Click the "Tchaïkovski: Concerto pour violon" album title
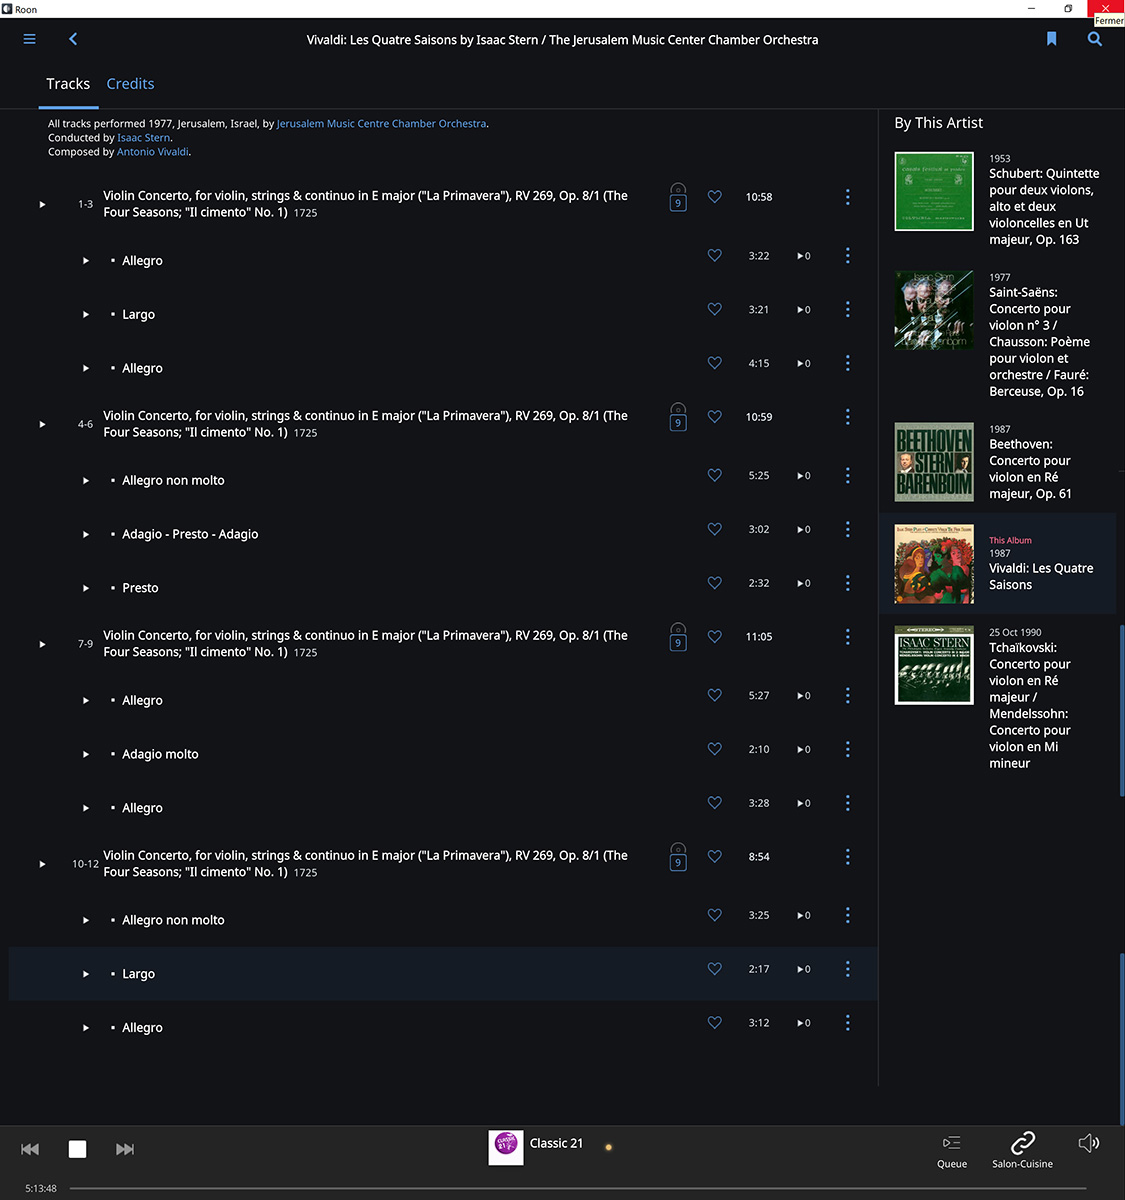The image size is (1125, 1200). pyautogui.click(x=1030, y=705)
